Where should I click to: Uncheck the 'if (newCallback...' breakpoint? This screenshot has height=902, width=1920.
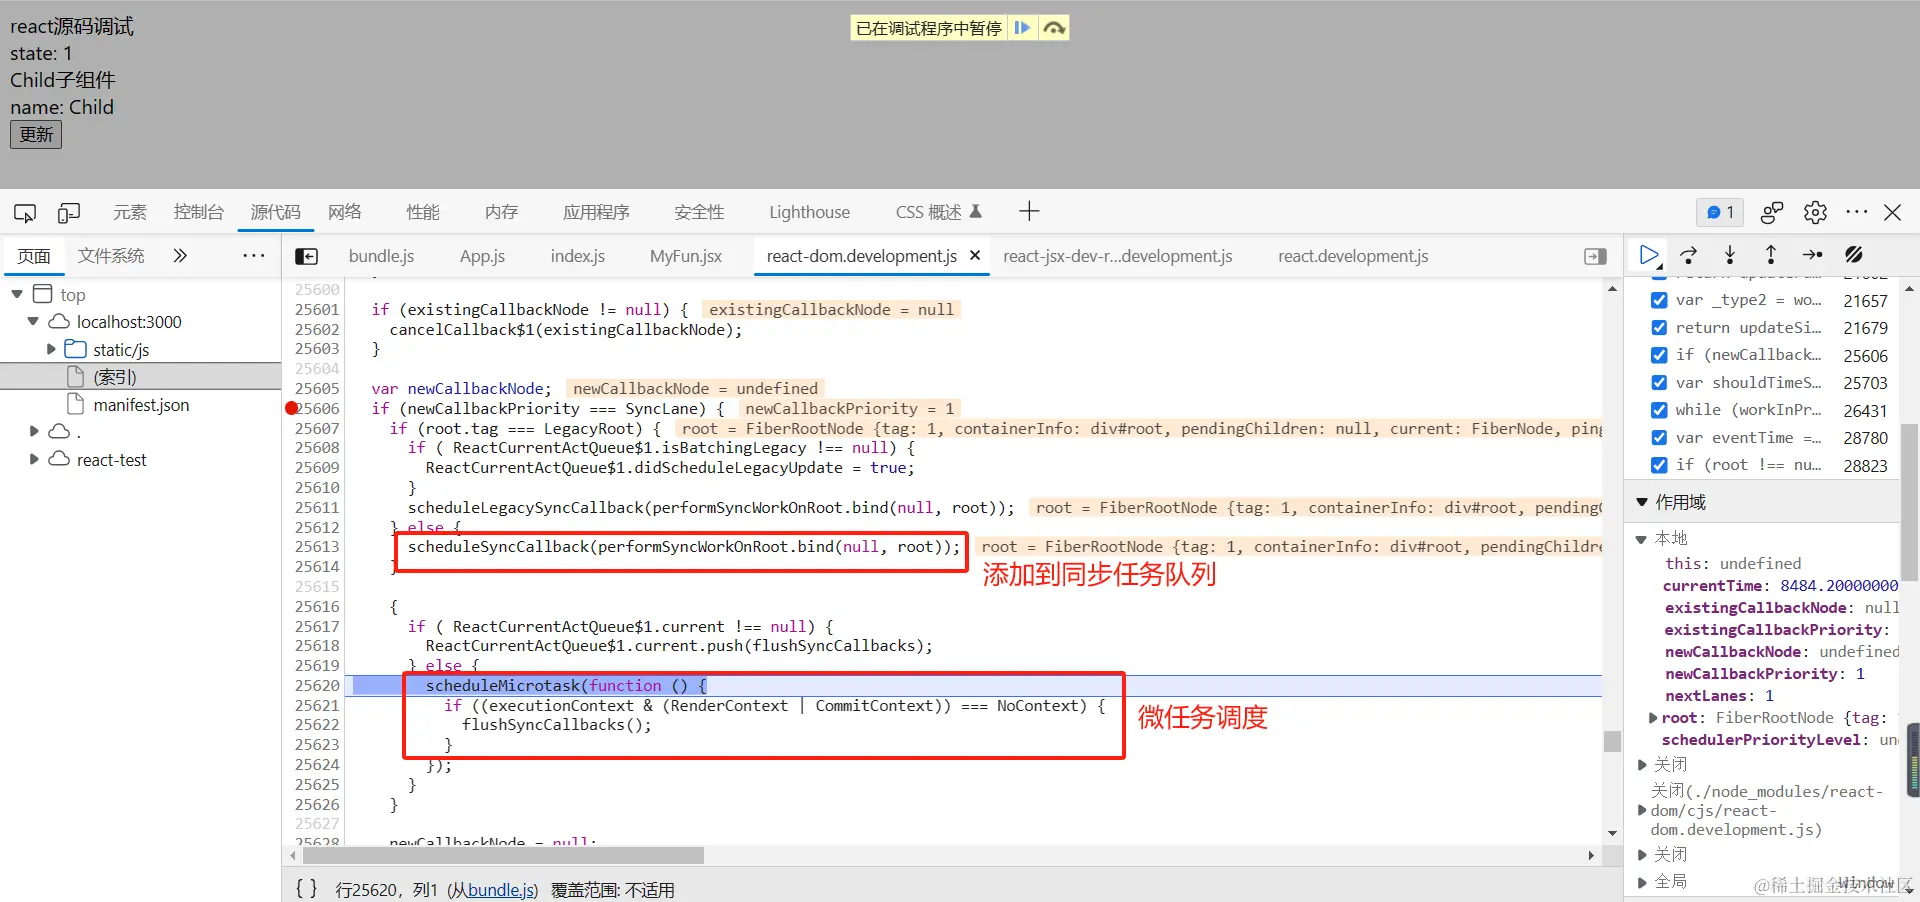[x=1659, y=355]
